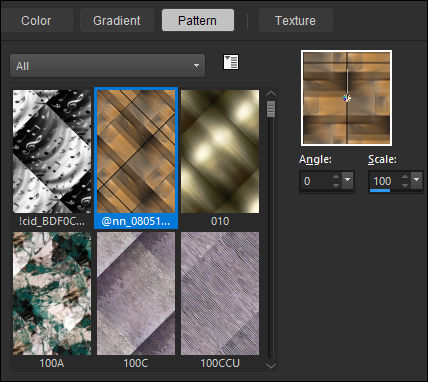Choose the 100CCU striped pattern thumbnail
Viewport: 428px width, 382px height.
[x=220, y=294]
